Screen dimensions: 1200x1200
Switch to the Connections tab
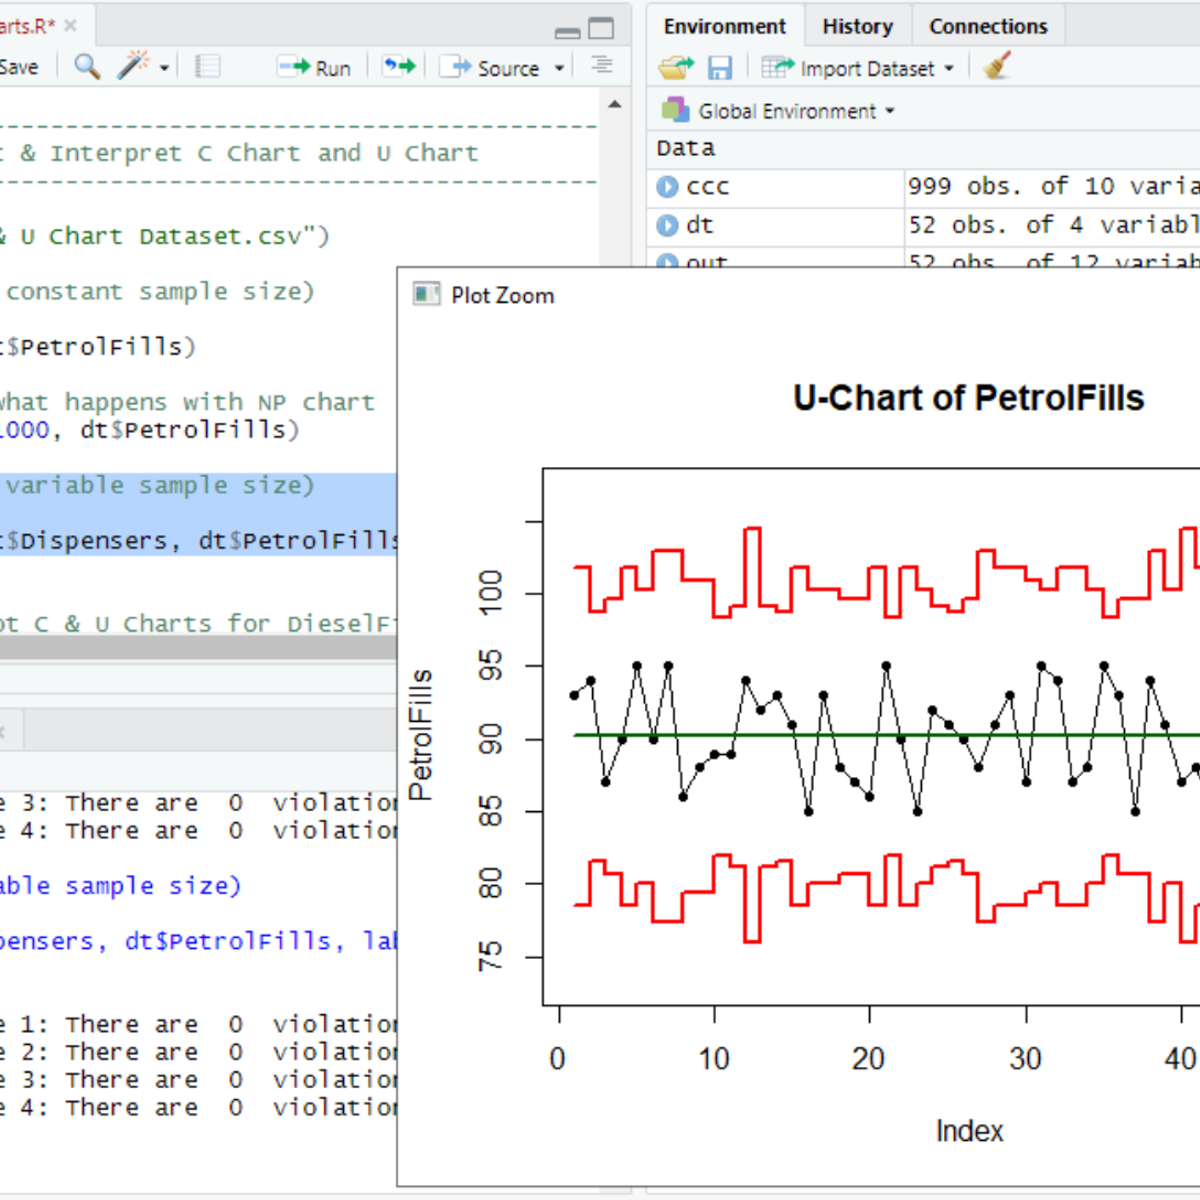point(987,26)
